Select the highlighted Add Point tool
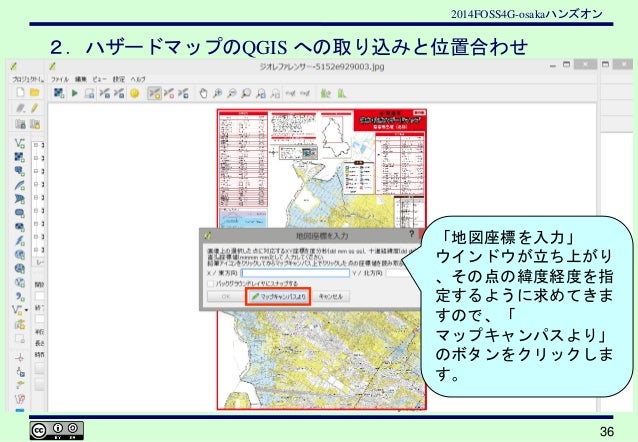This screenshot has width=638, height=442. point(154,94)
